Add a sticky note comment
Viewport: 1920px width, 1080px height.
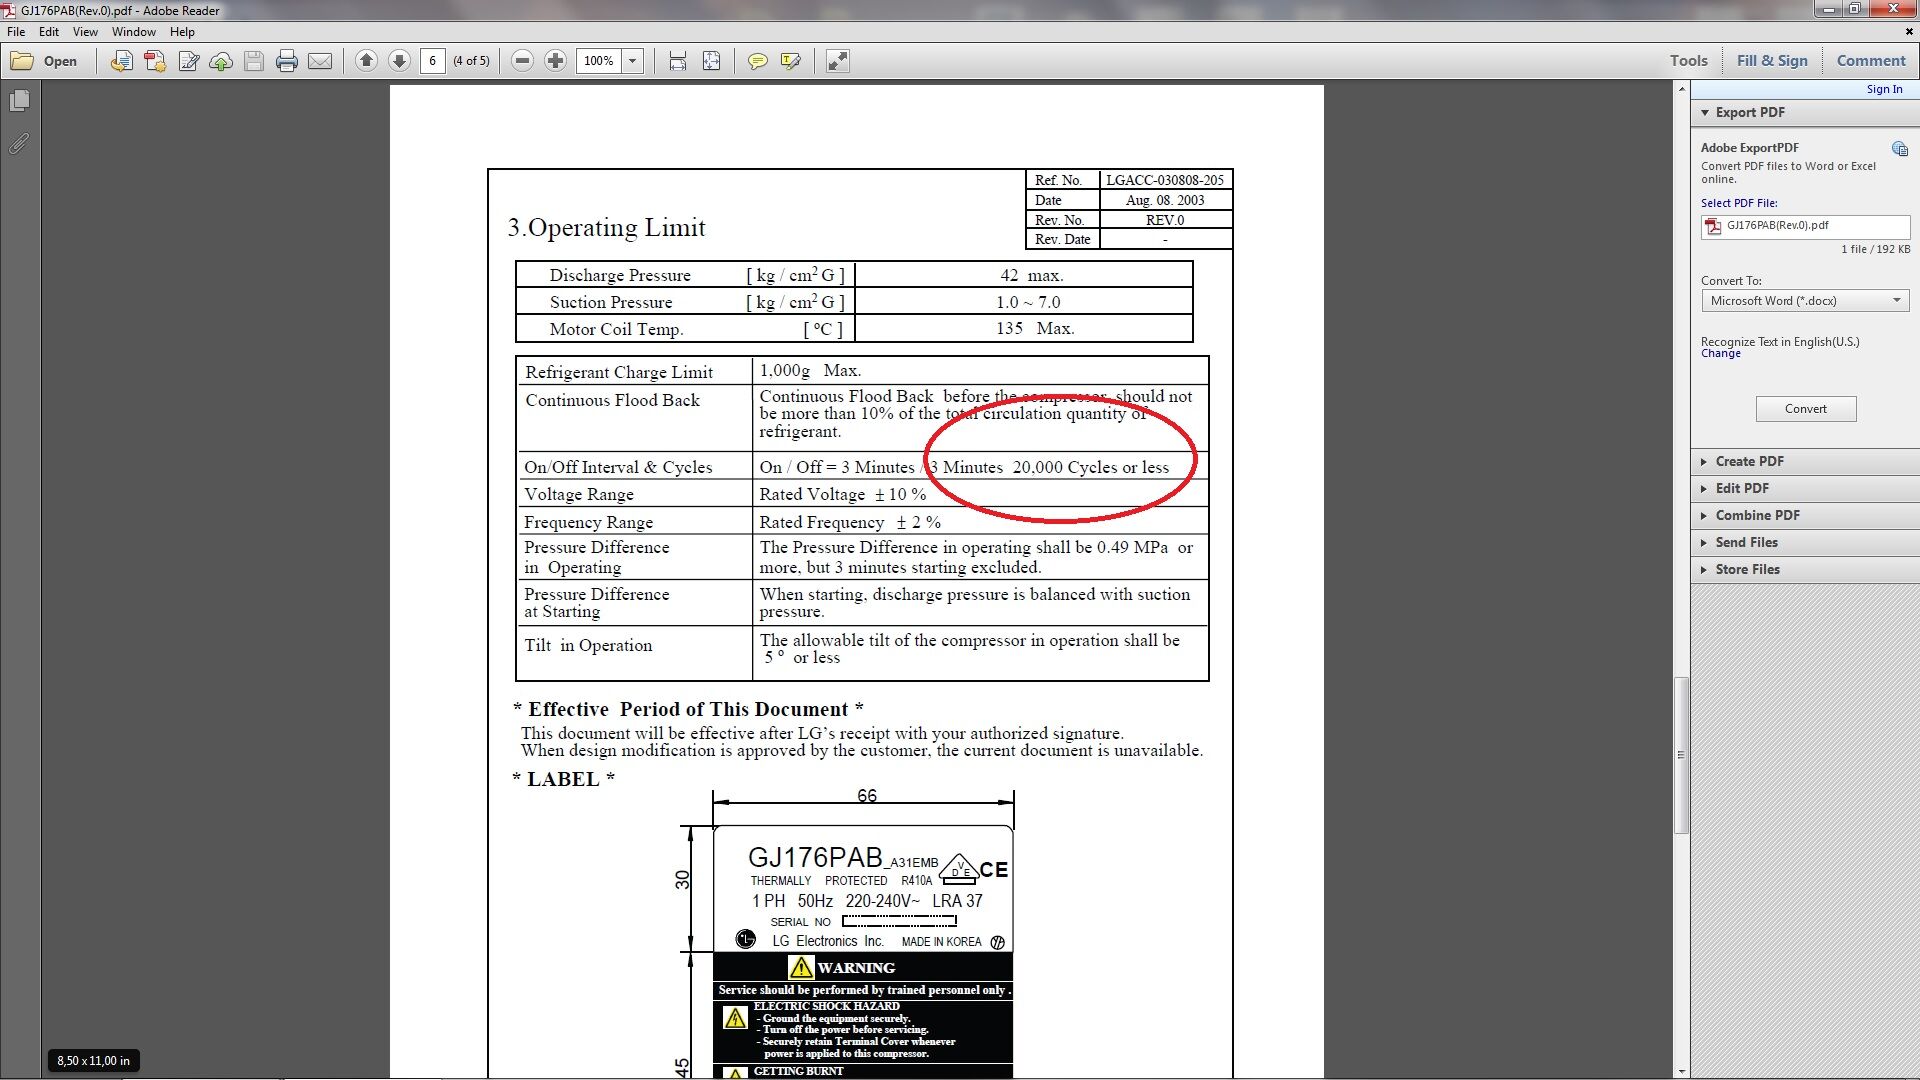click(x=758, y=61)
